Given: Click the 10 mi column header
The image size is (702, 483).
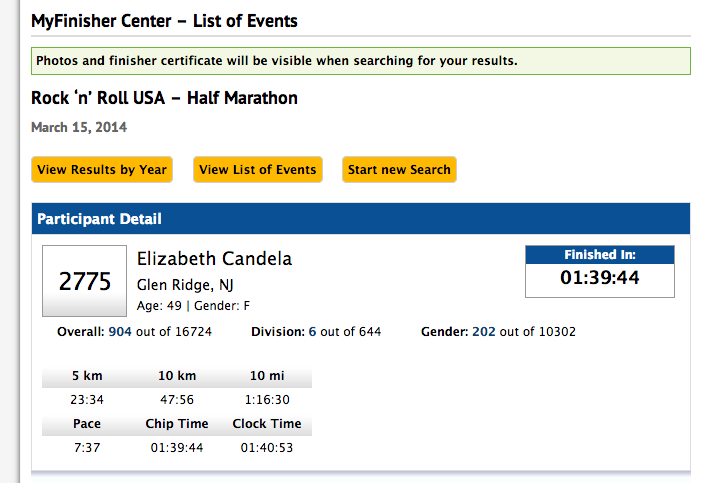Looking at the screenshot, I should pyautogui.click(x=267, y=376).
